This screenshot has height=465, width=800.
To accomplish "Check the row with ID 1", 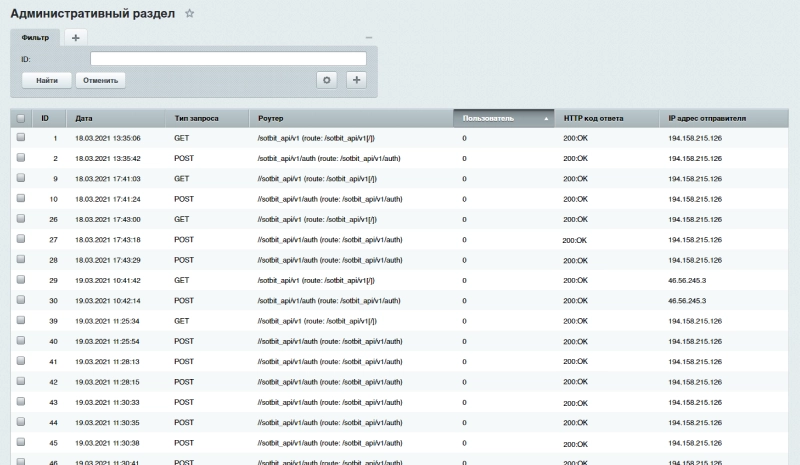I will coord(21,138).
